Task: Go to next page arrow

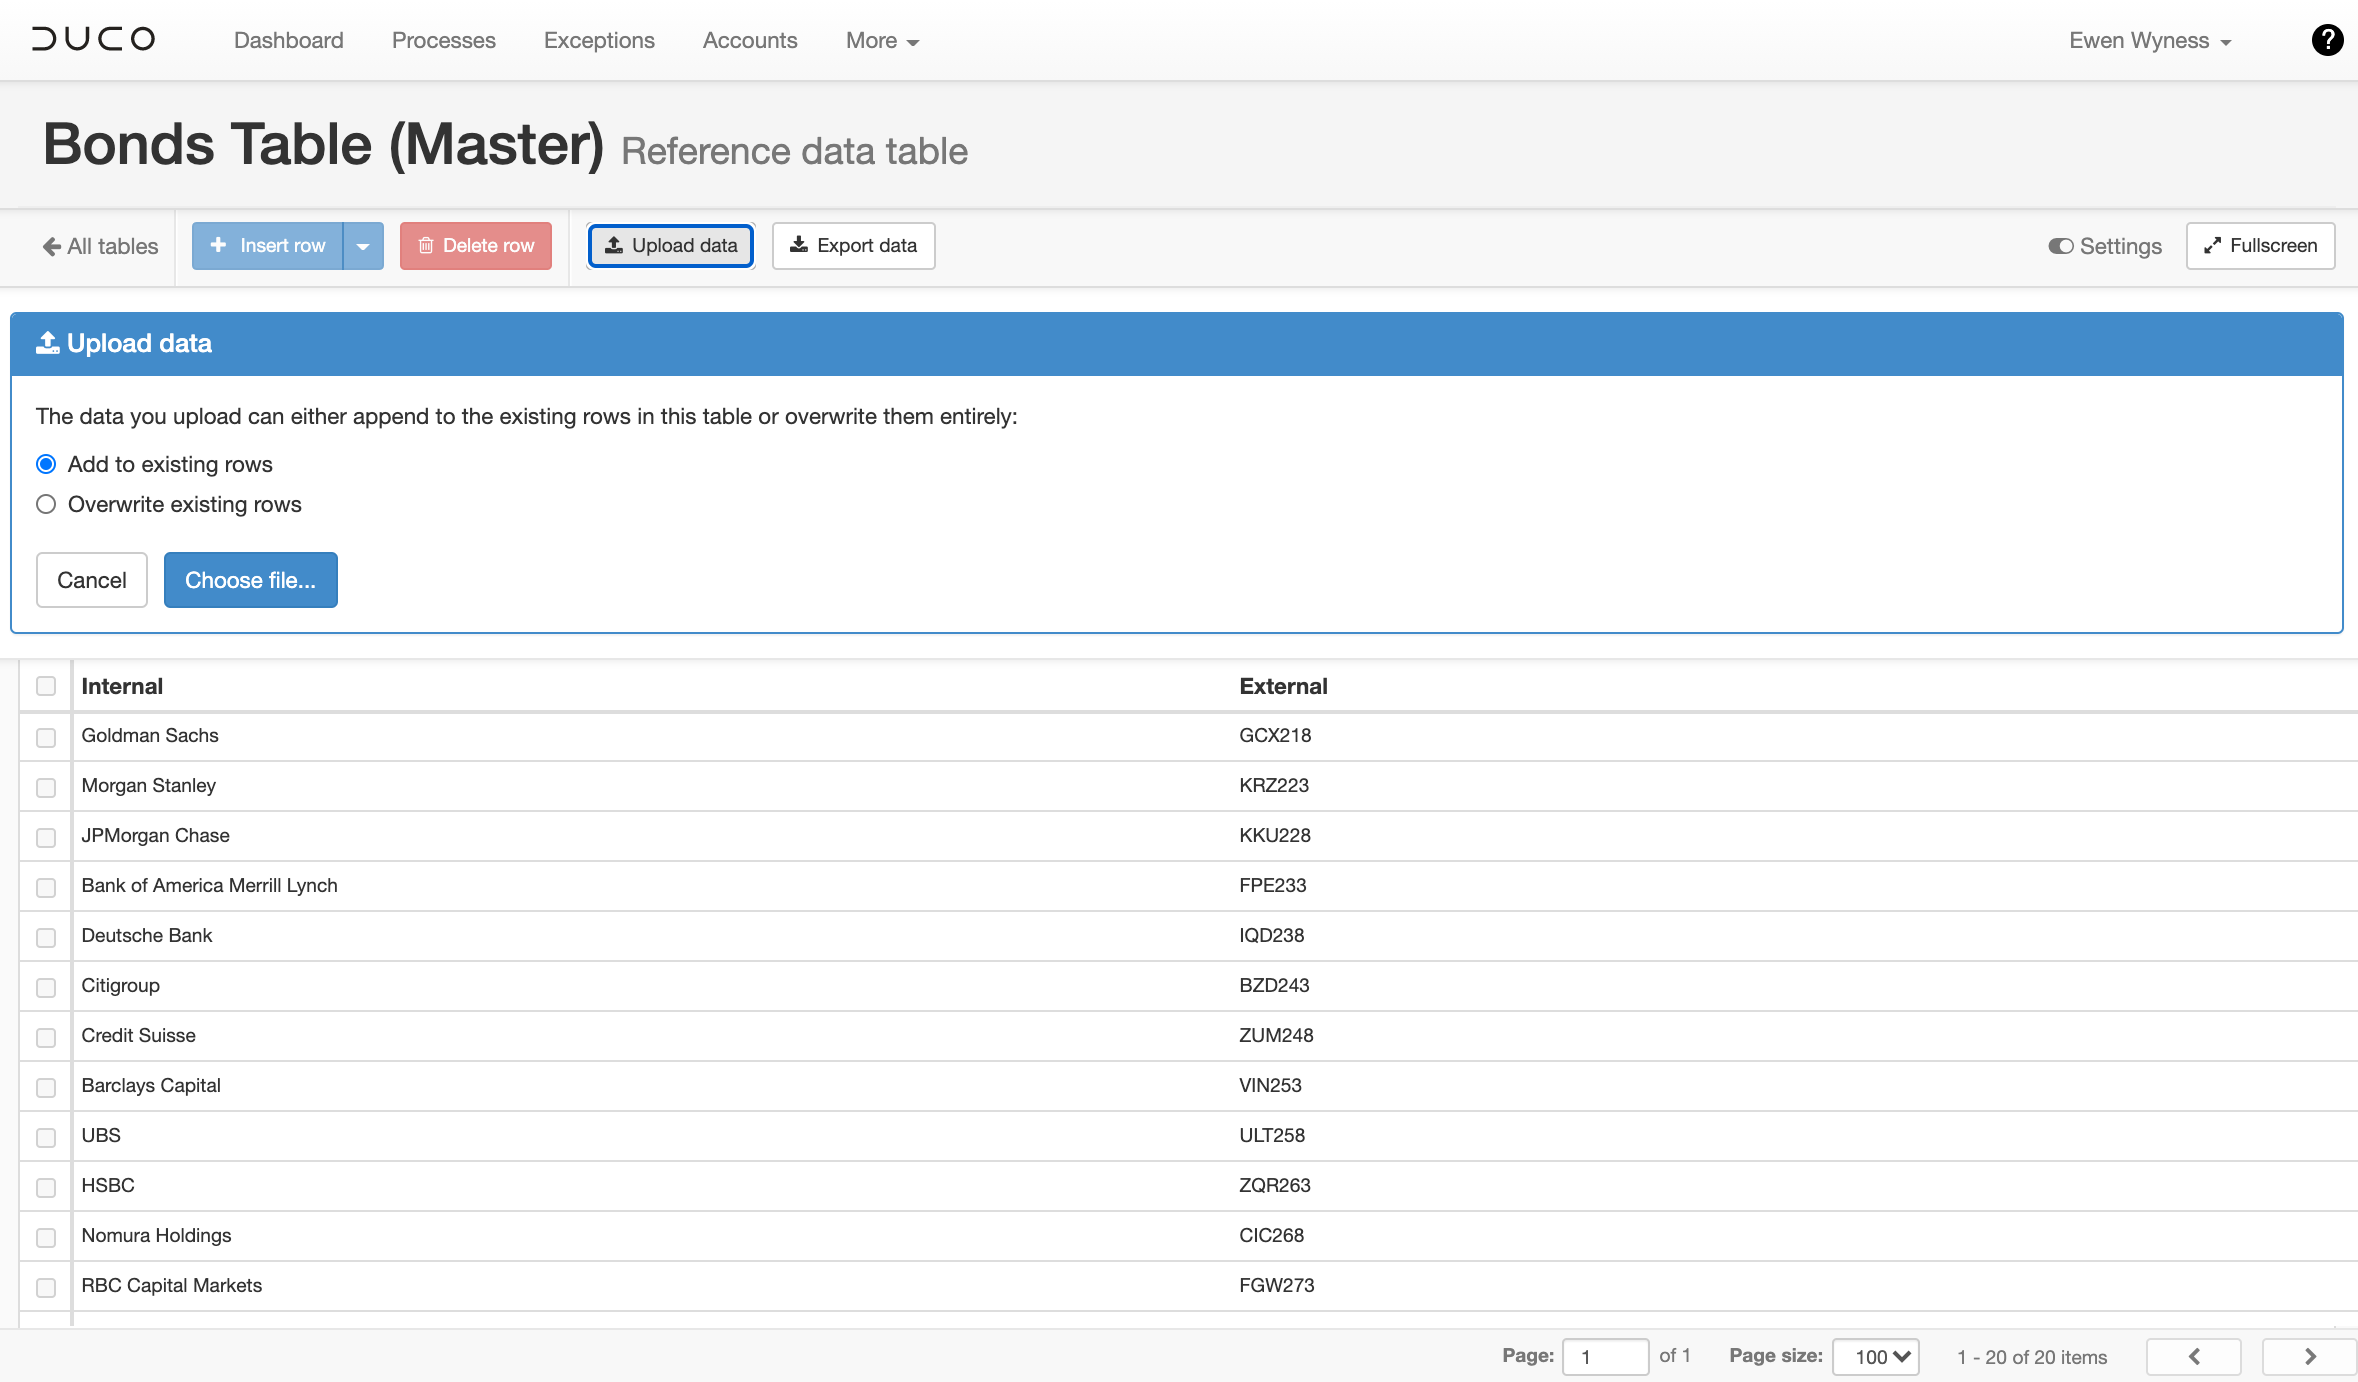Action: (2309, 1356)
